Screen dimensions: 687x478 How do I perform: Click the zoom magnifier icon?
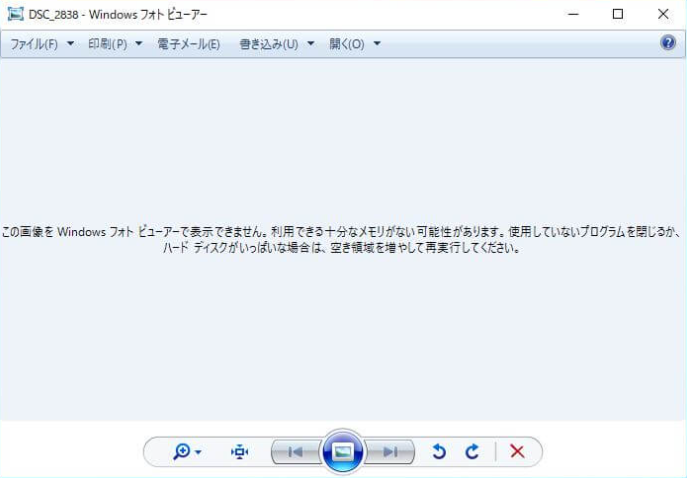(181, 451)
